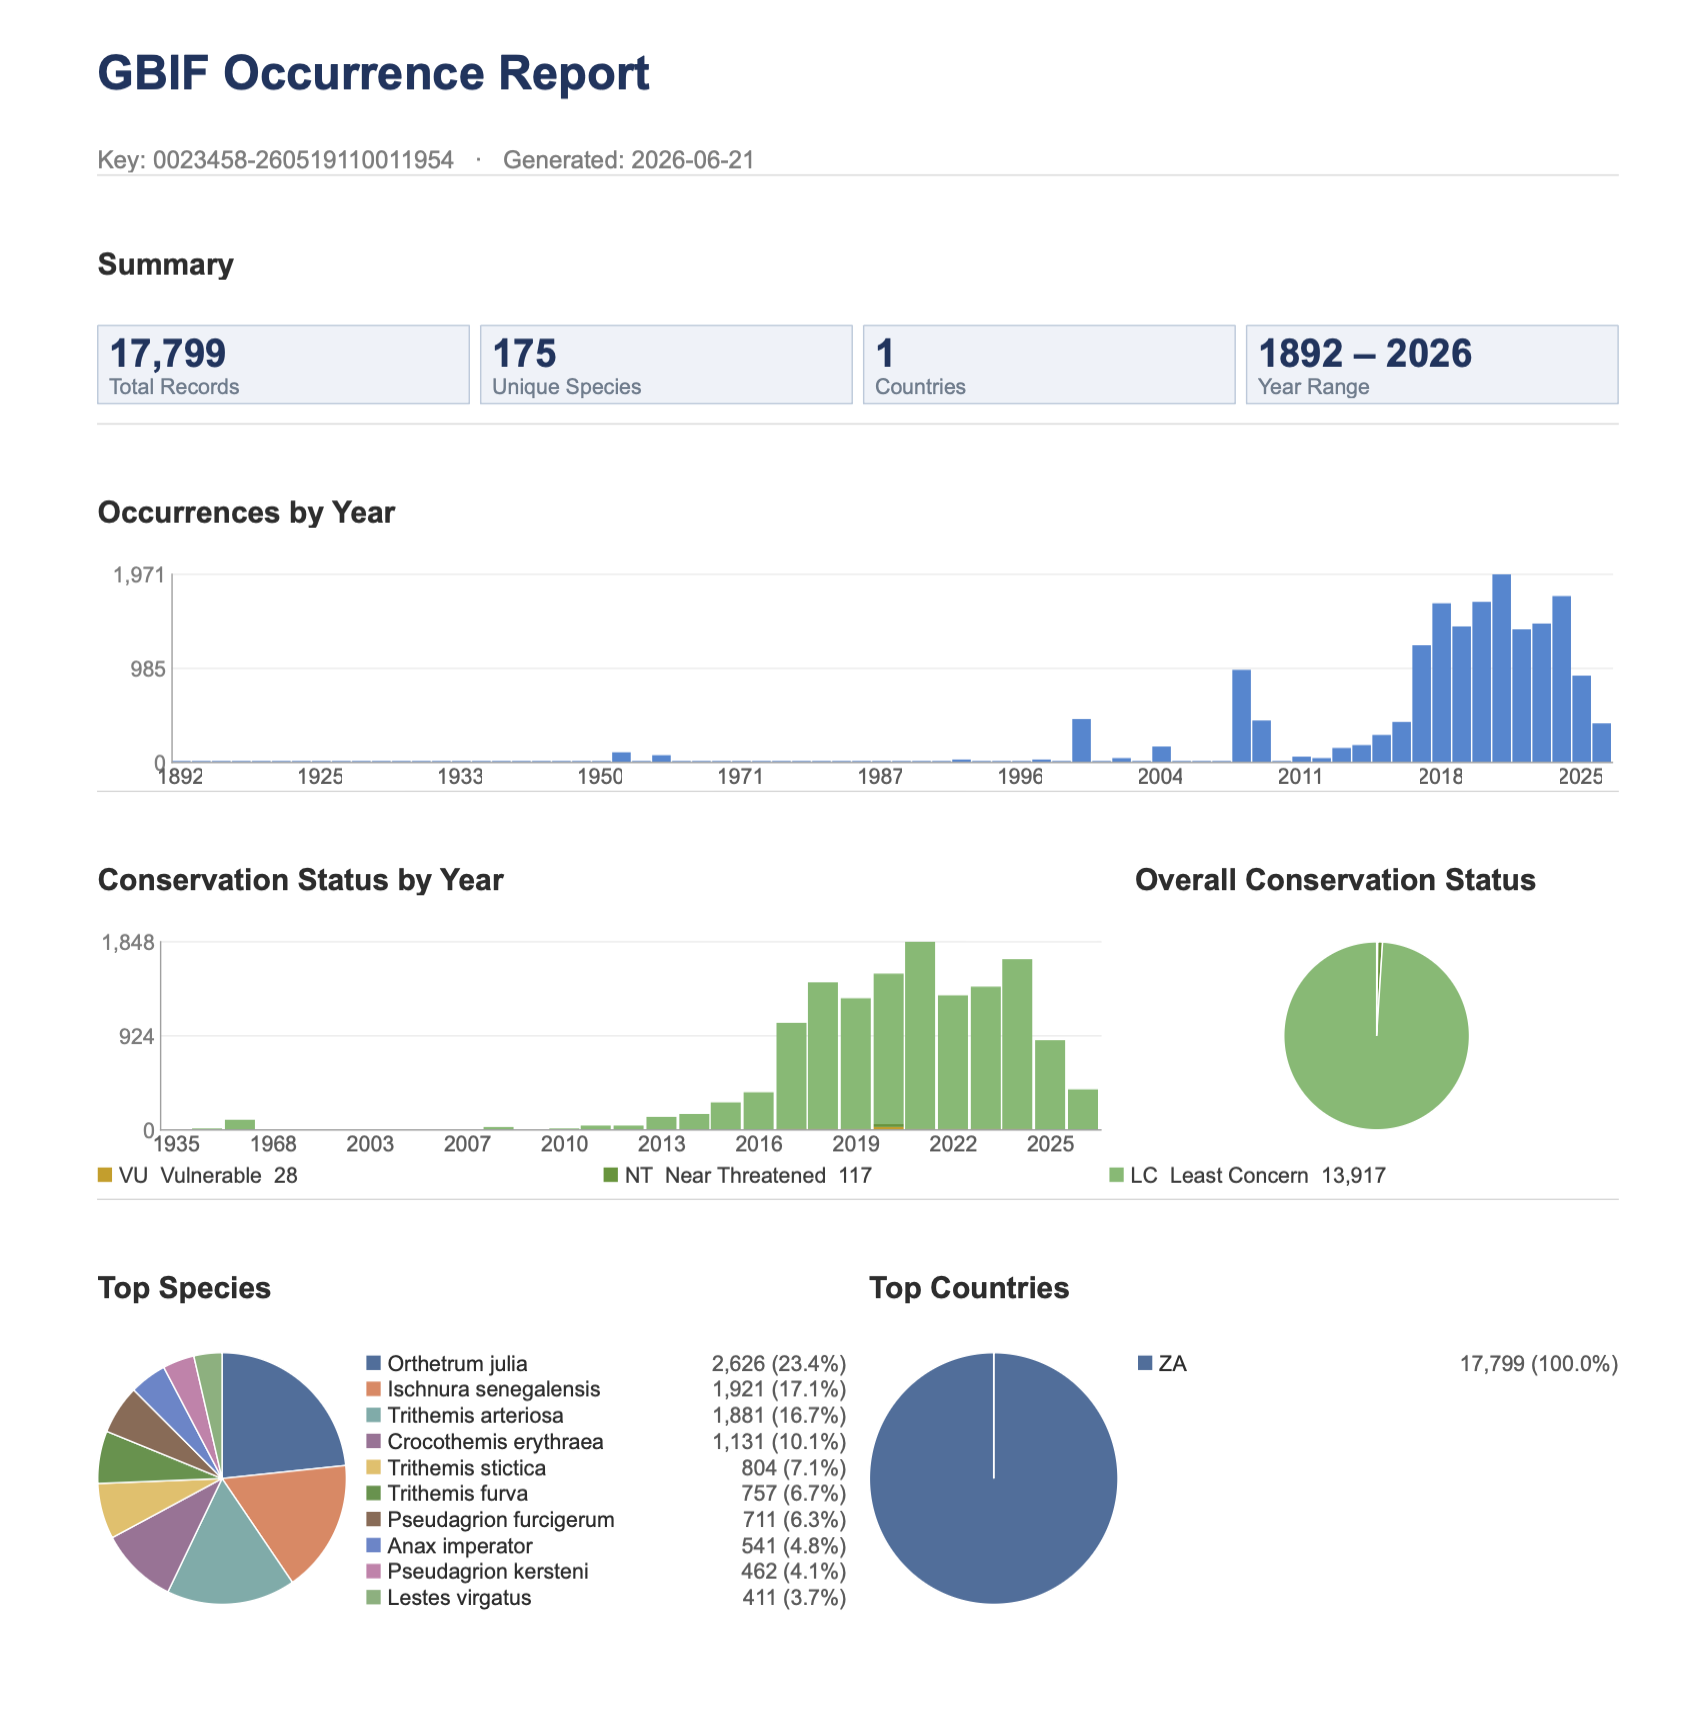Click the Ischnura senegalensis legend swatch
Screen dimensions: 1692x1714
(x=374, y=1389)
